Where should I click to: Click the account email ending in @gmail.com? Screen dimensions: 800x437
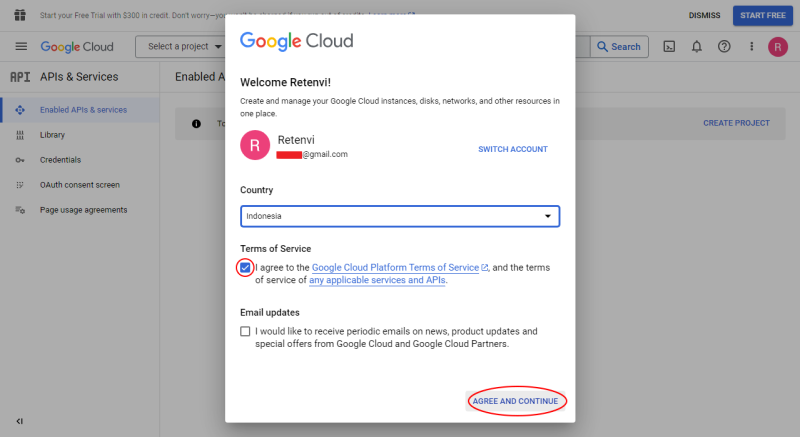pyautogui.click(x=312, y=154)
